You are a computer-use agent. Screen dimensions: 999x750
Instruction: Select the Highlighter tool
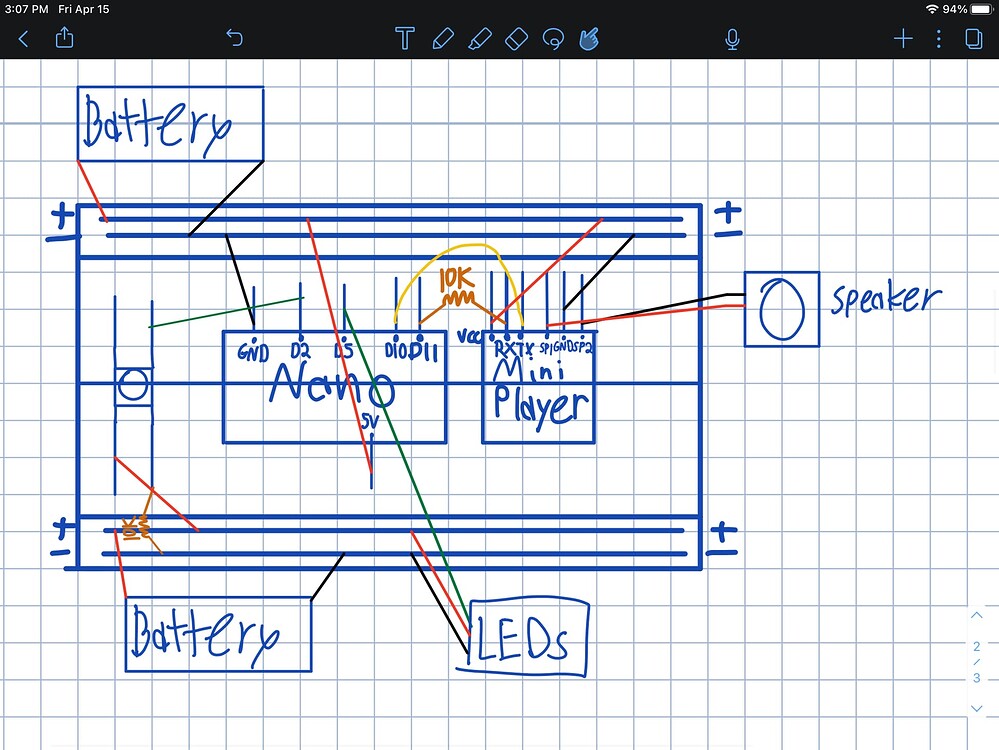point(480,38)
